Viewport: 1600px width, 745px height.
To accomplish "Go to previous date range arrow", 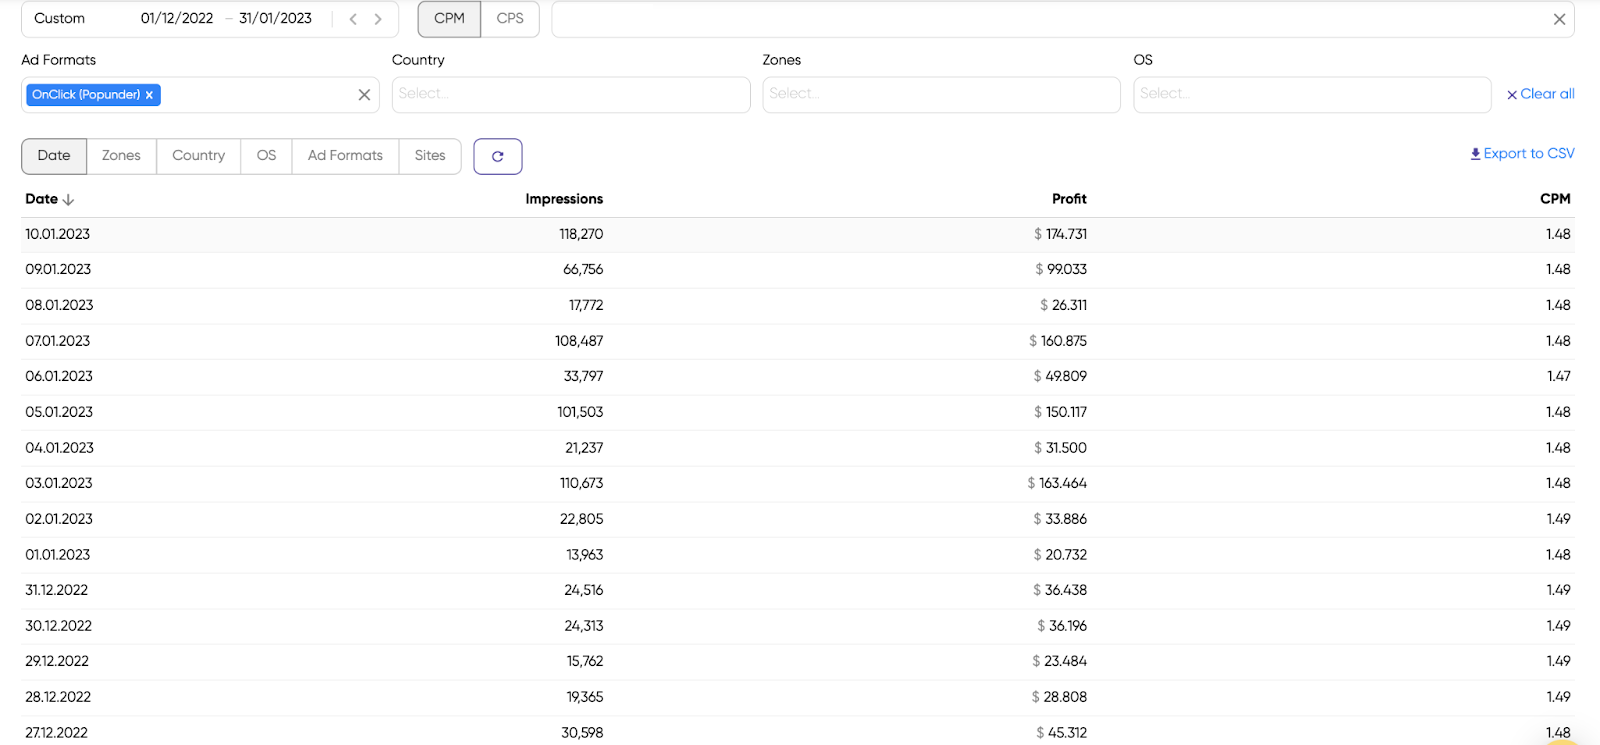I will tap(353, 19).
